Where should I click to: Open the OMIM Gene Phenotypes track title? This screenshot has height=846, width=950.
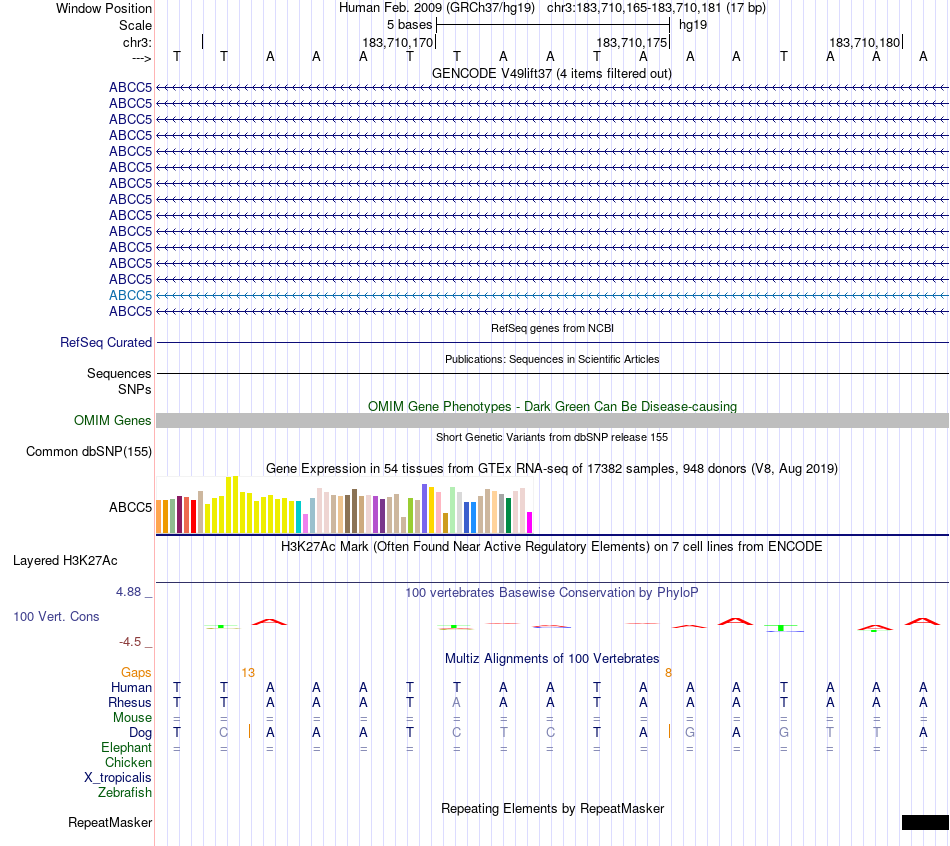click(x=552, y=407)
